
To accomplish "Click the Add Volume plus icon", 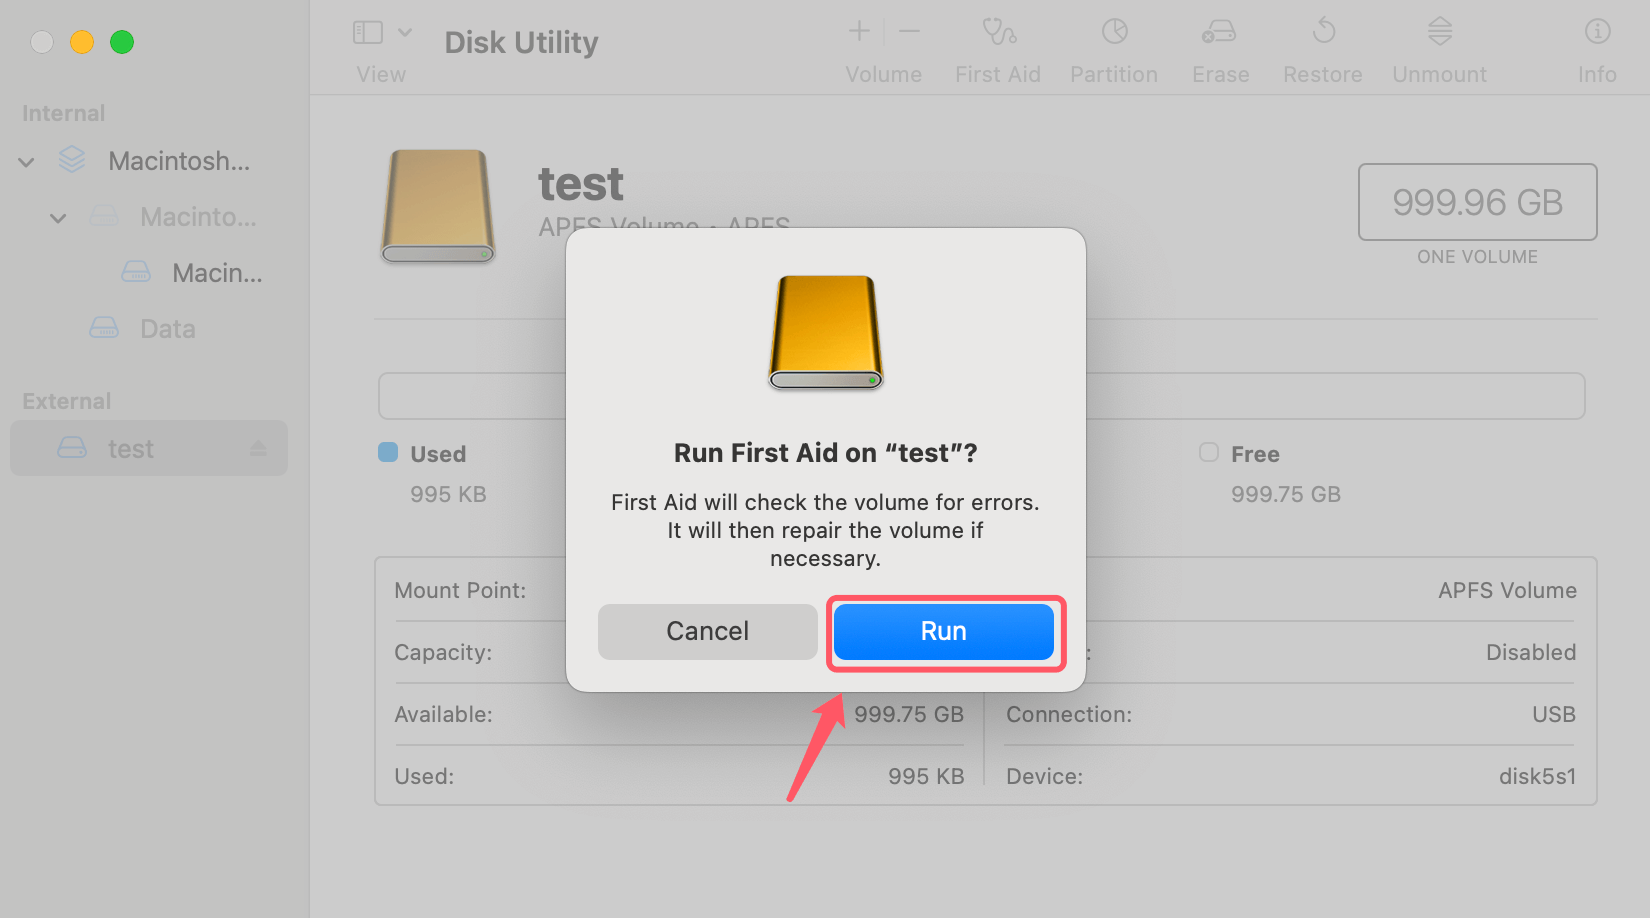I will click(858, 30).
